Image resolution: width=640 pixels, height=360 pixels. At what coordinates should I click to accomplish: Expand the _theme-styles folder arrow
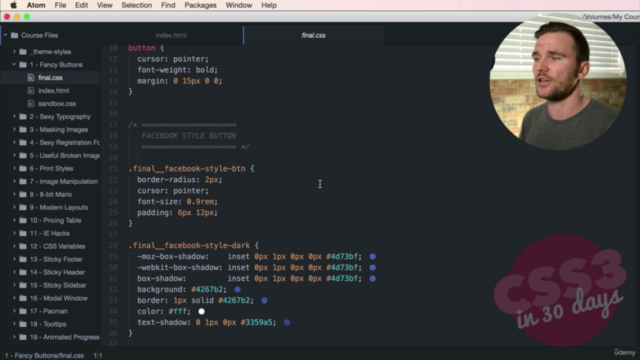[14, 52]
